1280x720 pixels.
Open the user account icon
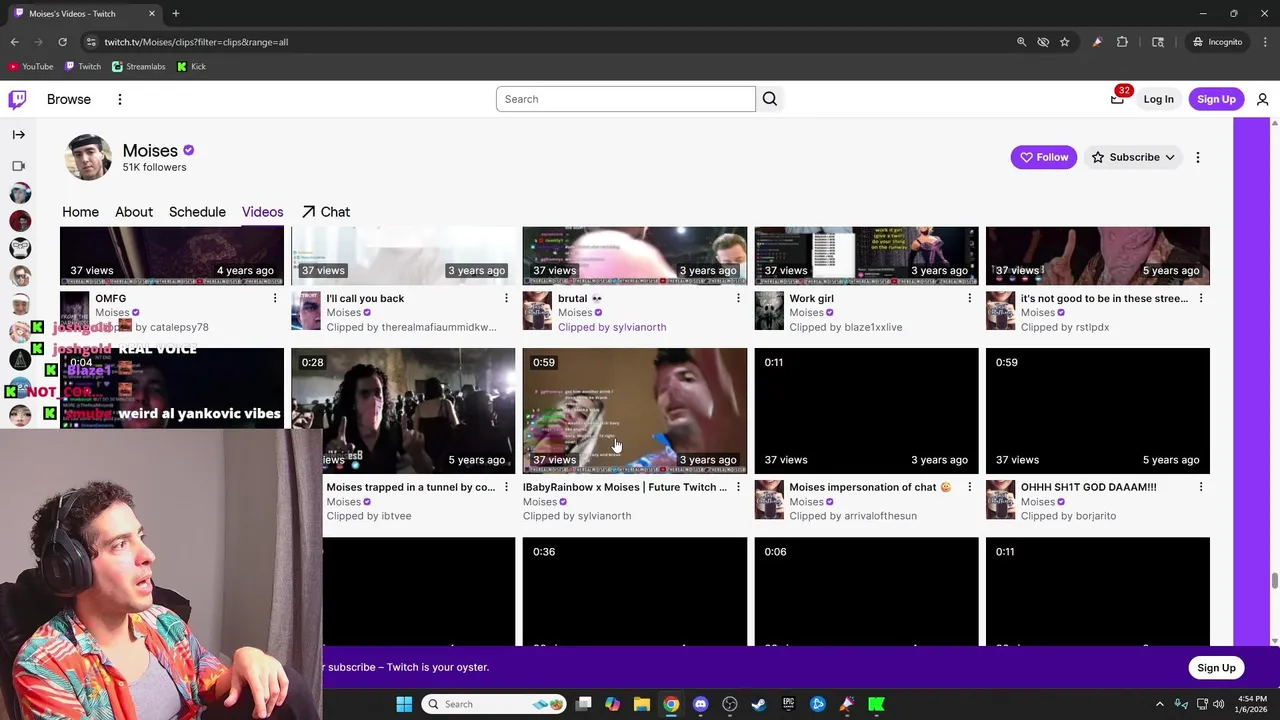click(1262, 99)
